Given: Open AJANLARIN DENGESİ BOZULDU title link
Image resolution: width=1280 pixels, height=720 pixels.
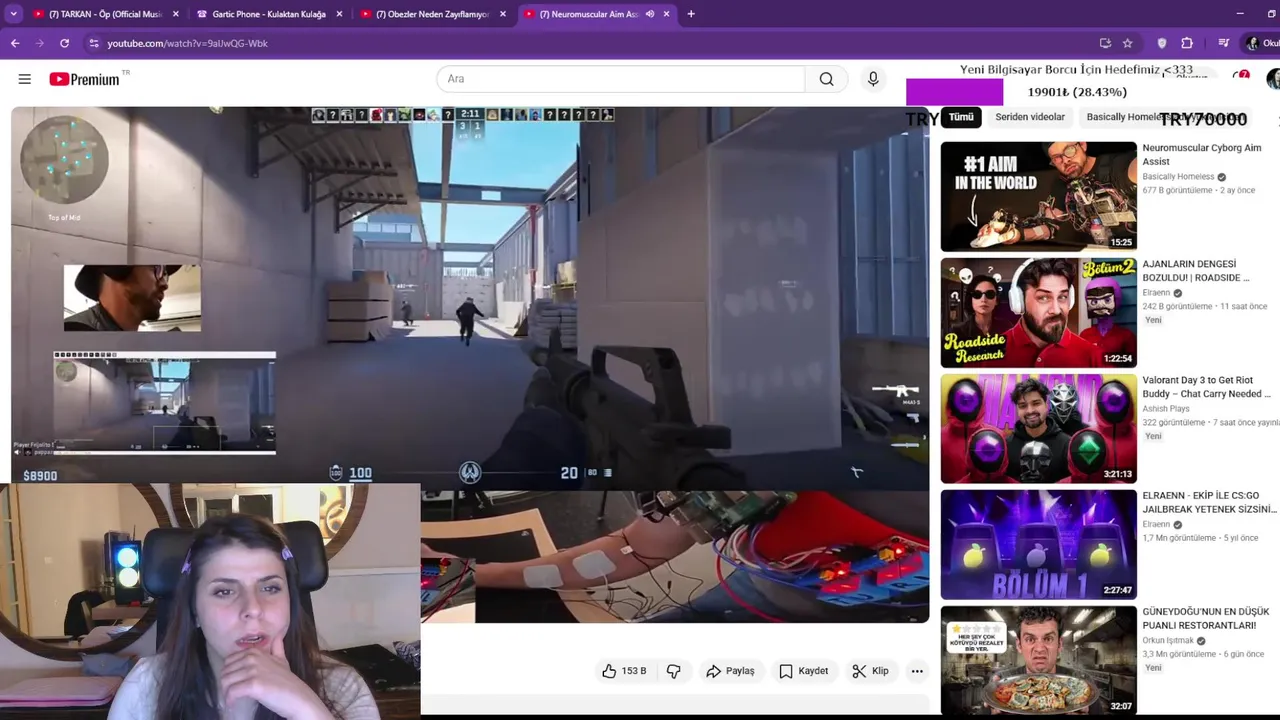Looking at the screenshot, I should [1196, 271].
